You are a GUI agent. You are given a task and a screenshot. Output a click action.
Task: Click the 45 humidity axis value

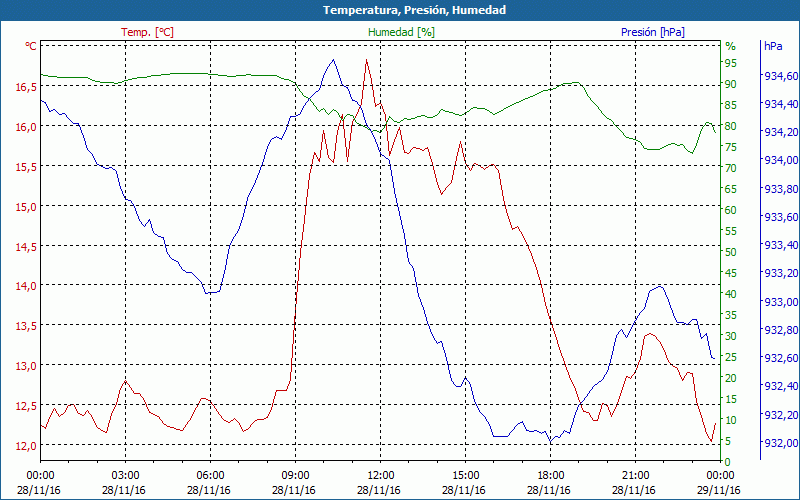click(731, 273)
